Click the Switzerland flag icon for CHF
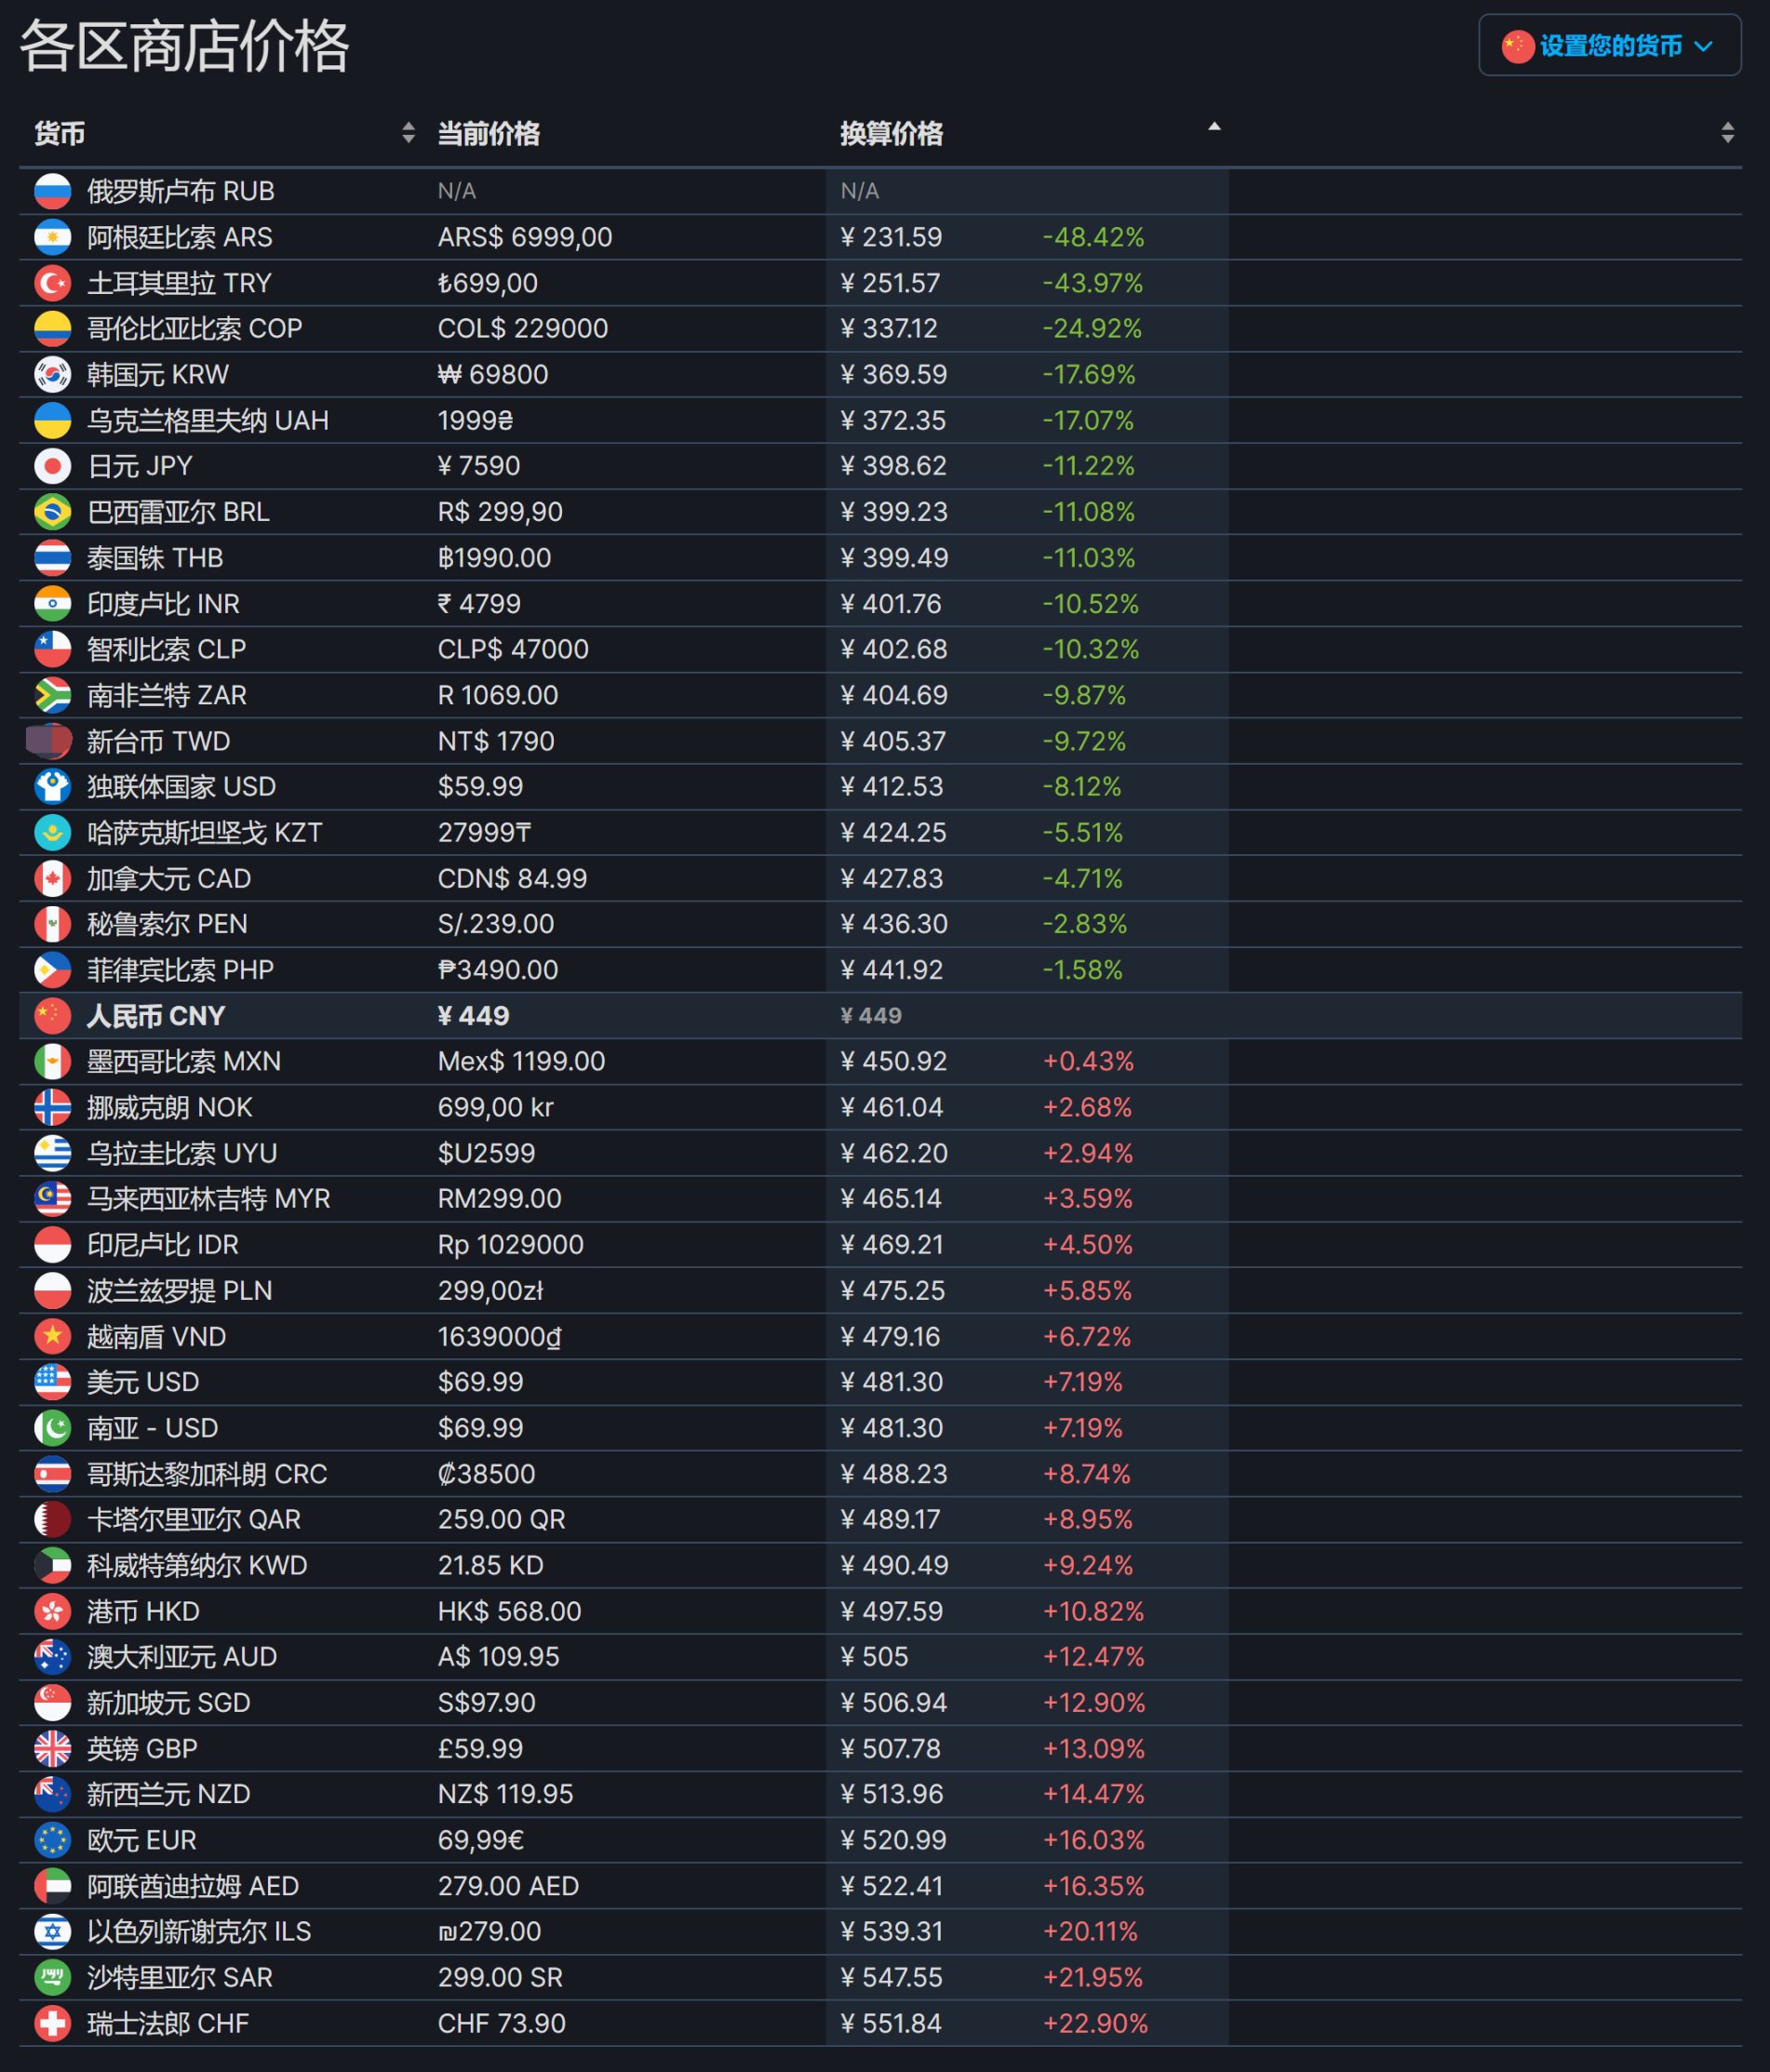 point(52,2023)
